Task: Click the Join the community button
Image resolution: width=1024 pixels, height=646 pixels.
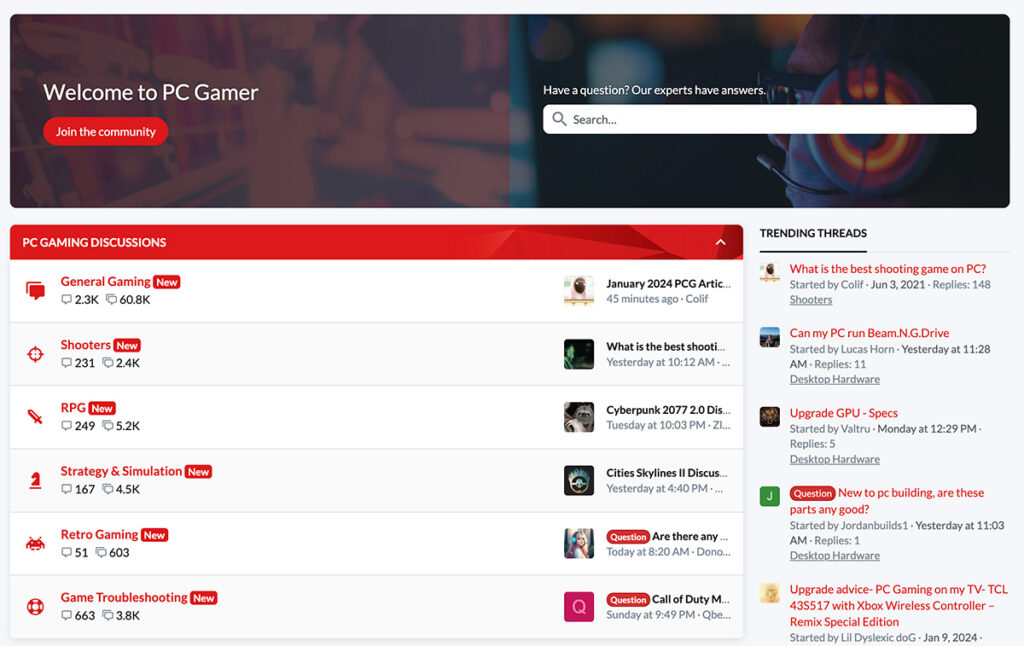Action: (106, 131)
